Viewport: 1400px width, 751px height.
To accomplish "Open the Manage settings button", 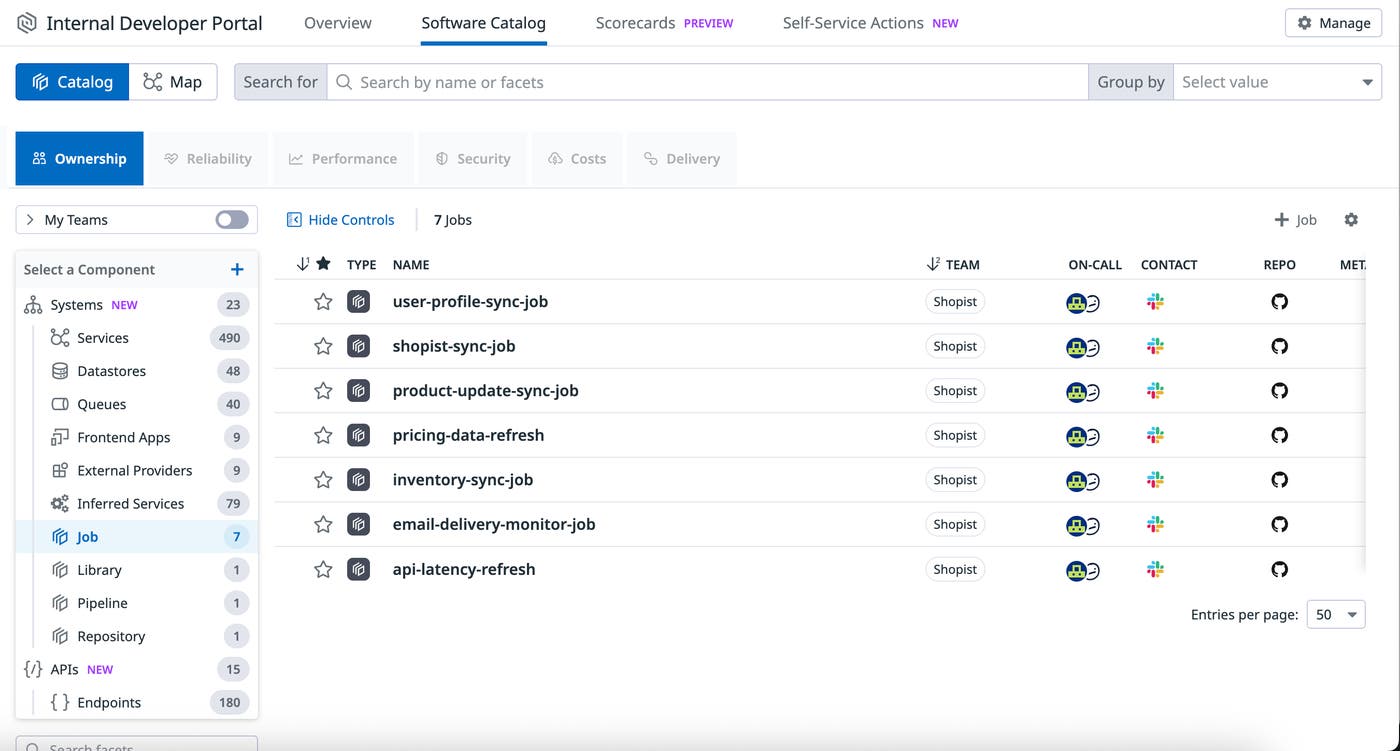I will pos(1333,22).
